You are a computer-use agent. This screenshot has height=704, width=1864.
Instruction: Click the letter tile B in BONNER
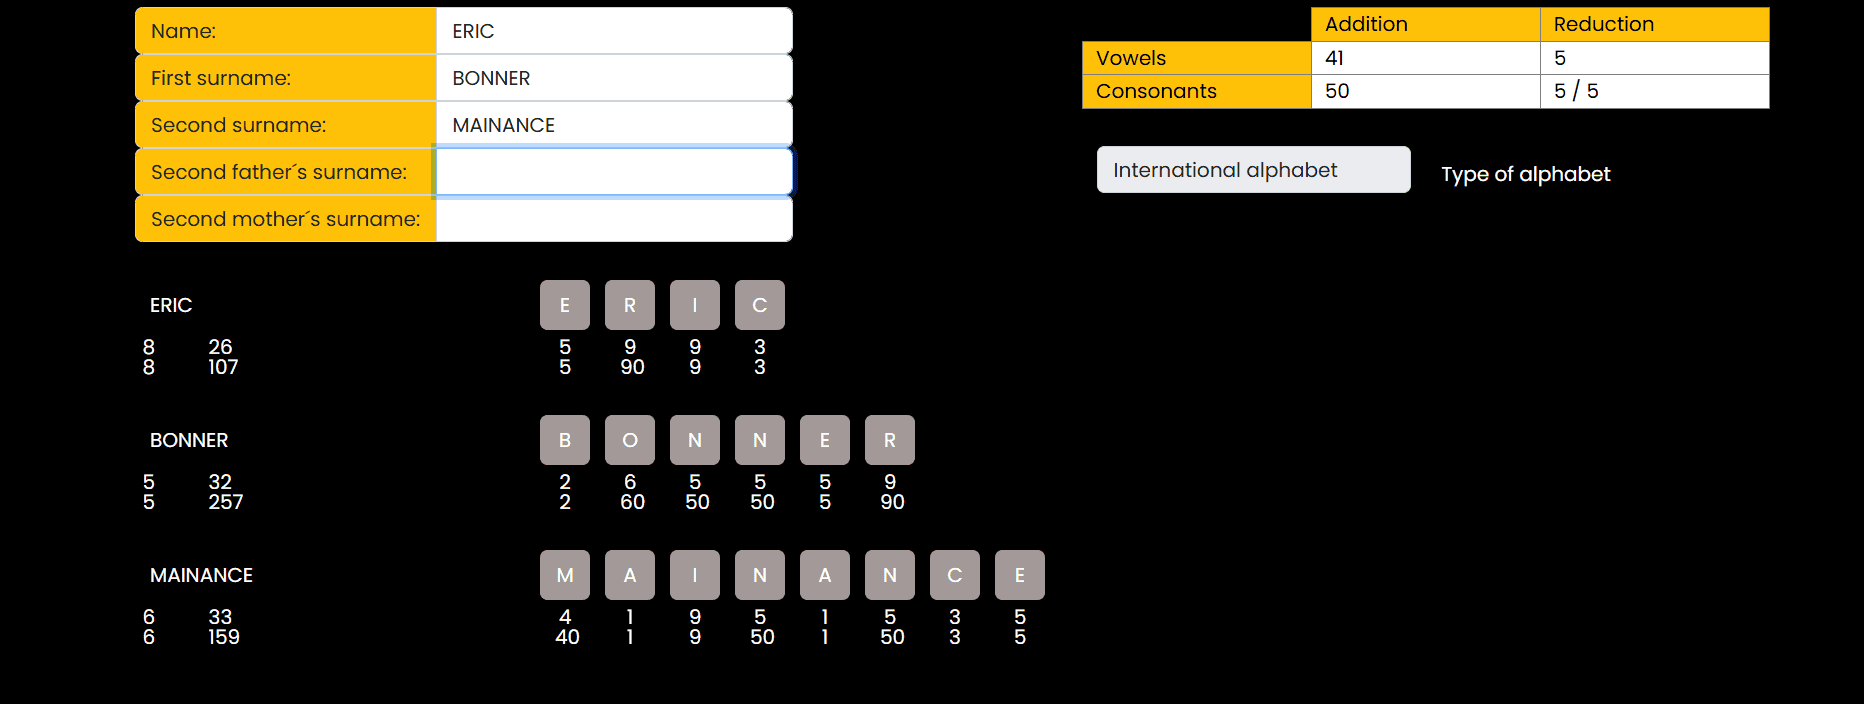click(565, 440)
